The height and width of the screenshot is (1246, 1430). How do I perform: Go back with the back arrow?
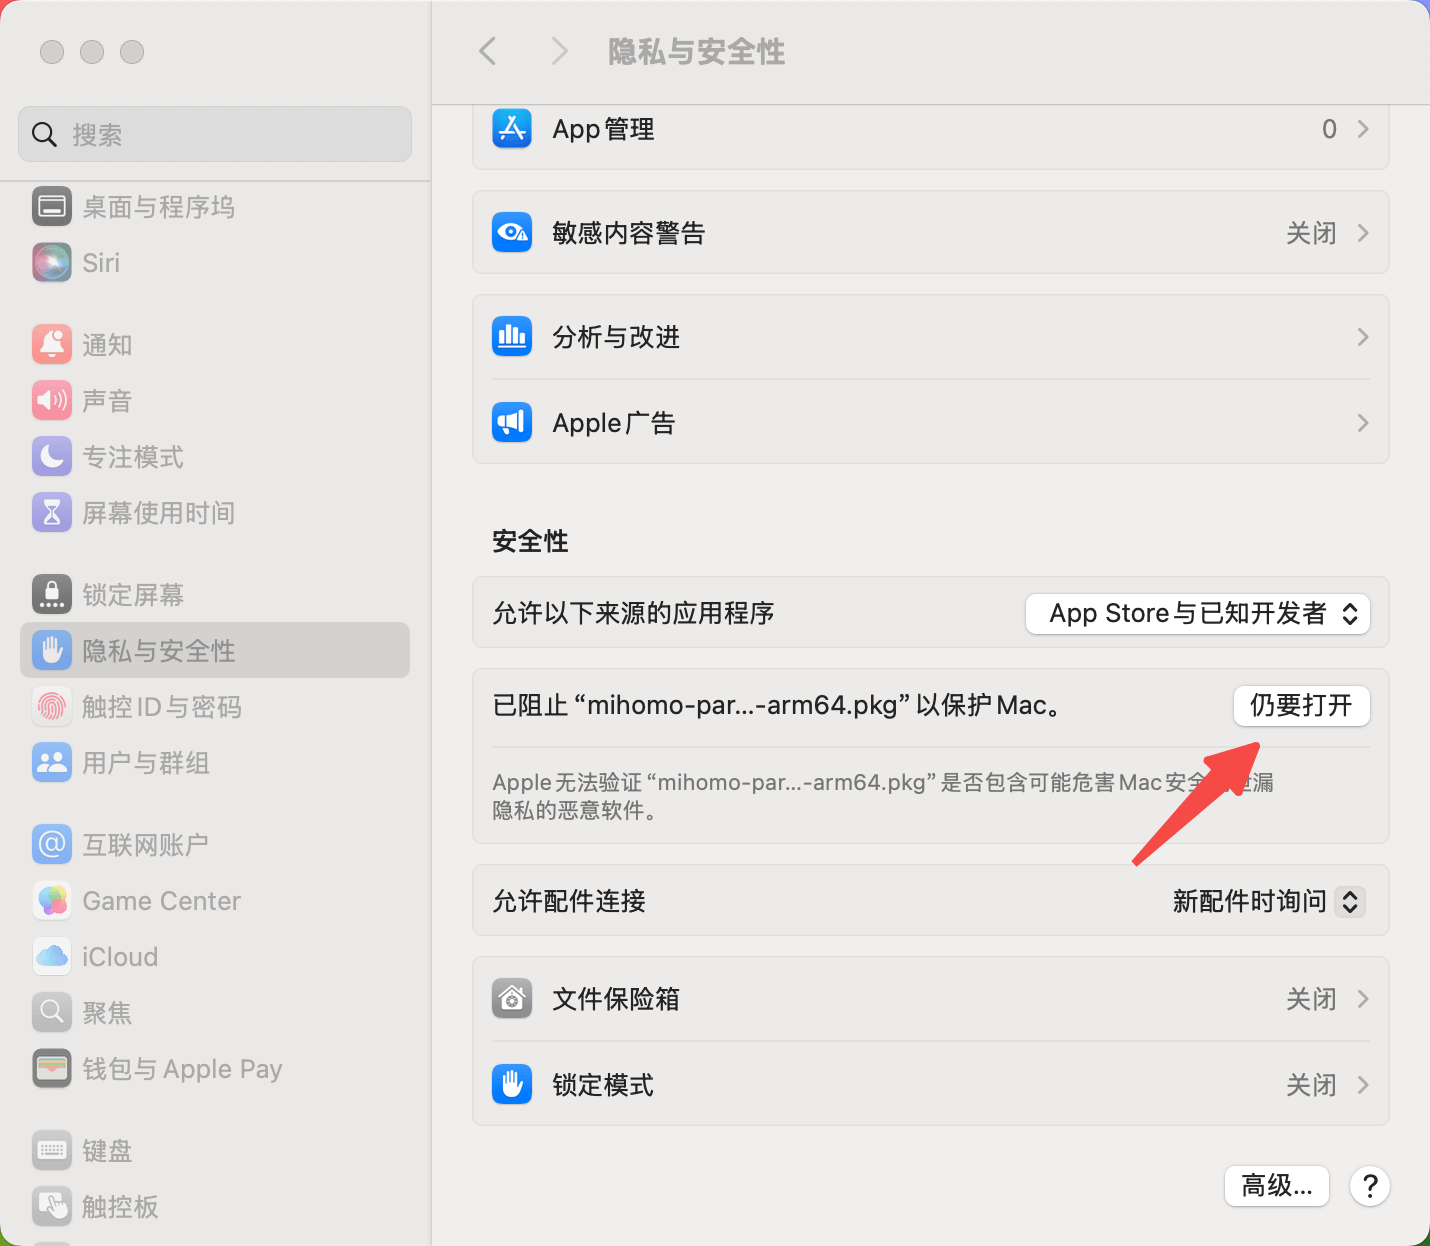click(x=488, y=51)
